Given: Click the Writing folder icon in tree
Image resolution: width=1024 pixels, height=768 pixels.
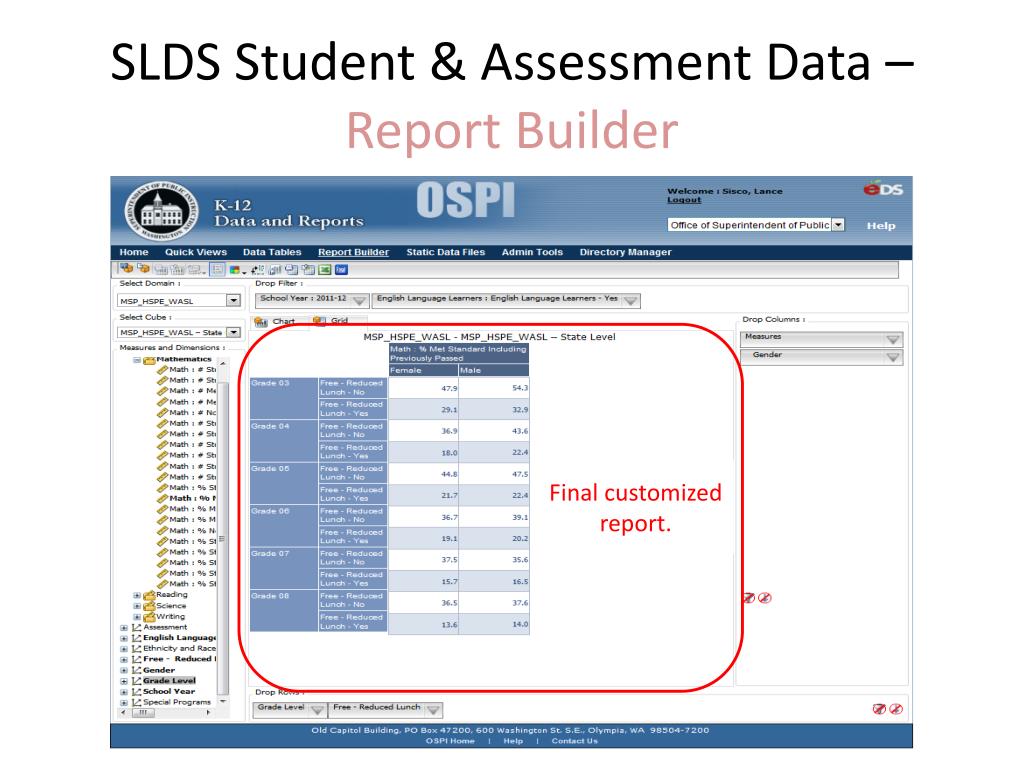Looking at the screenshot, I should [149, 616].
